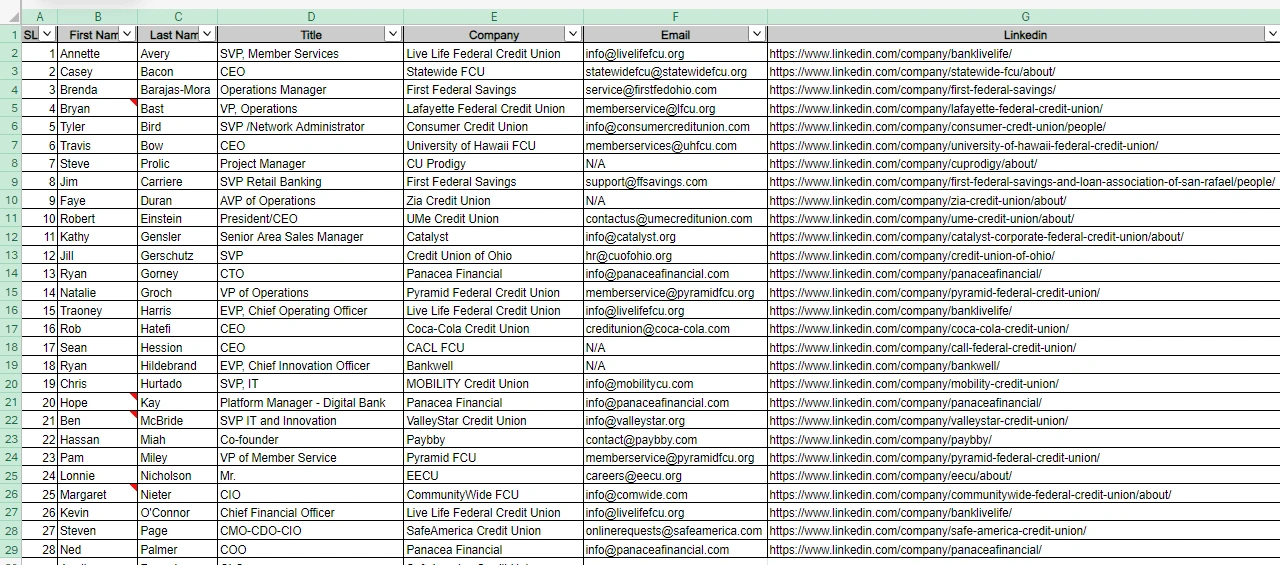The width and height of the screenshot is (1280, 565).
Task: Select the email support@ffsavings.com
Action: point(676,181)
